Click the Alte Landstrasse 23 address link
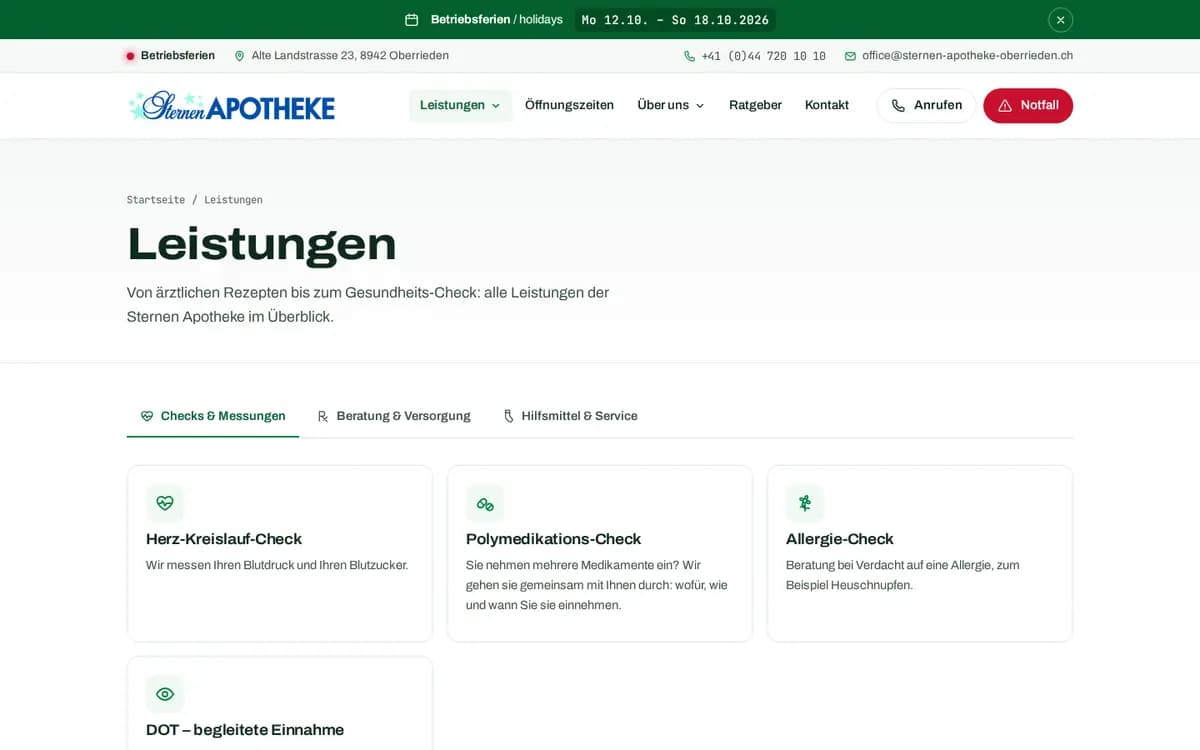Image resolution: width=1200 pixels, height=750 pixels. click(x=350, y=56)
